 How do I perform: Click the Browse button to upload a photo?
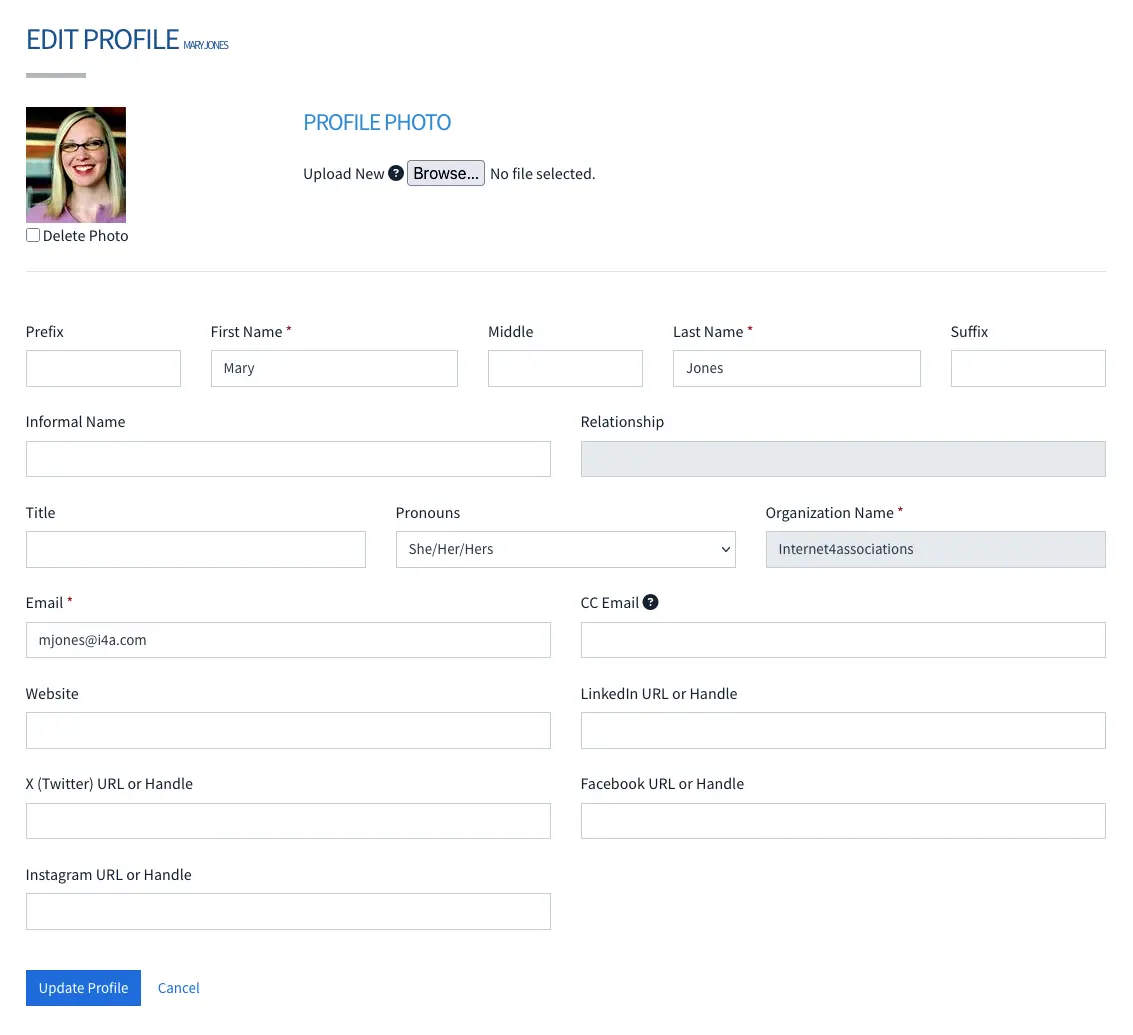coord(446,173)
